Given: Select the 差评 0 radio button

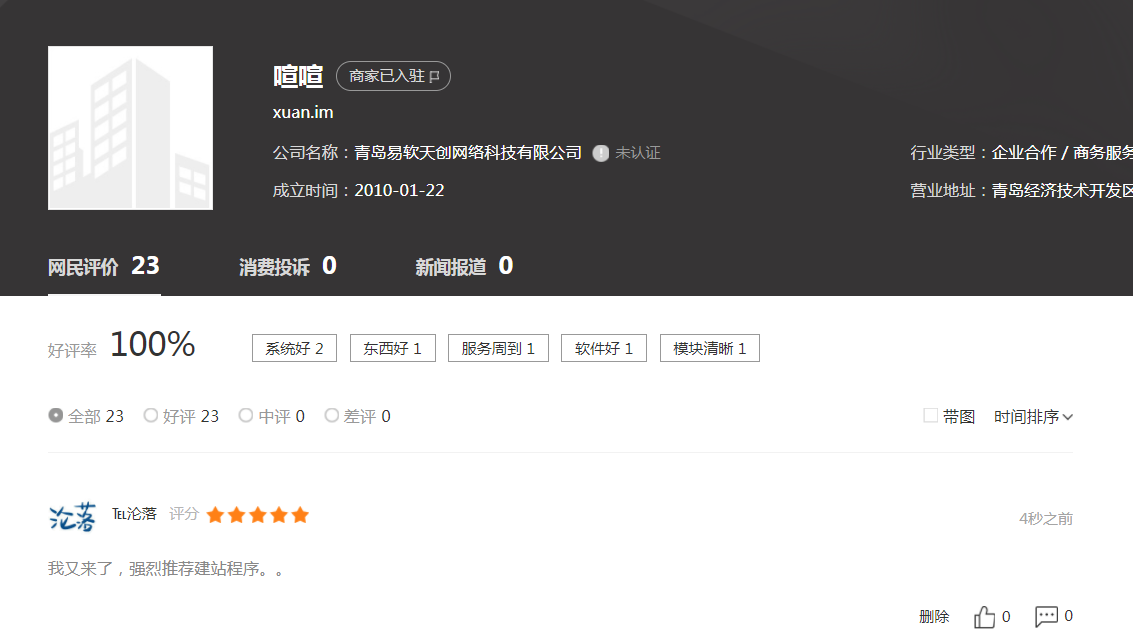Looking at the screenshot, I should tap(332, 415).
